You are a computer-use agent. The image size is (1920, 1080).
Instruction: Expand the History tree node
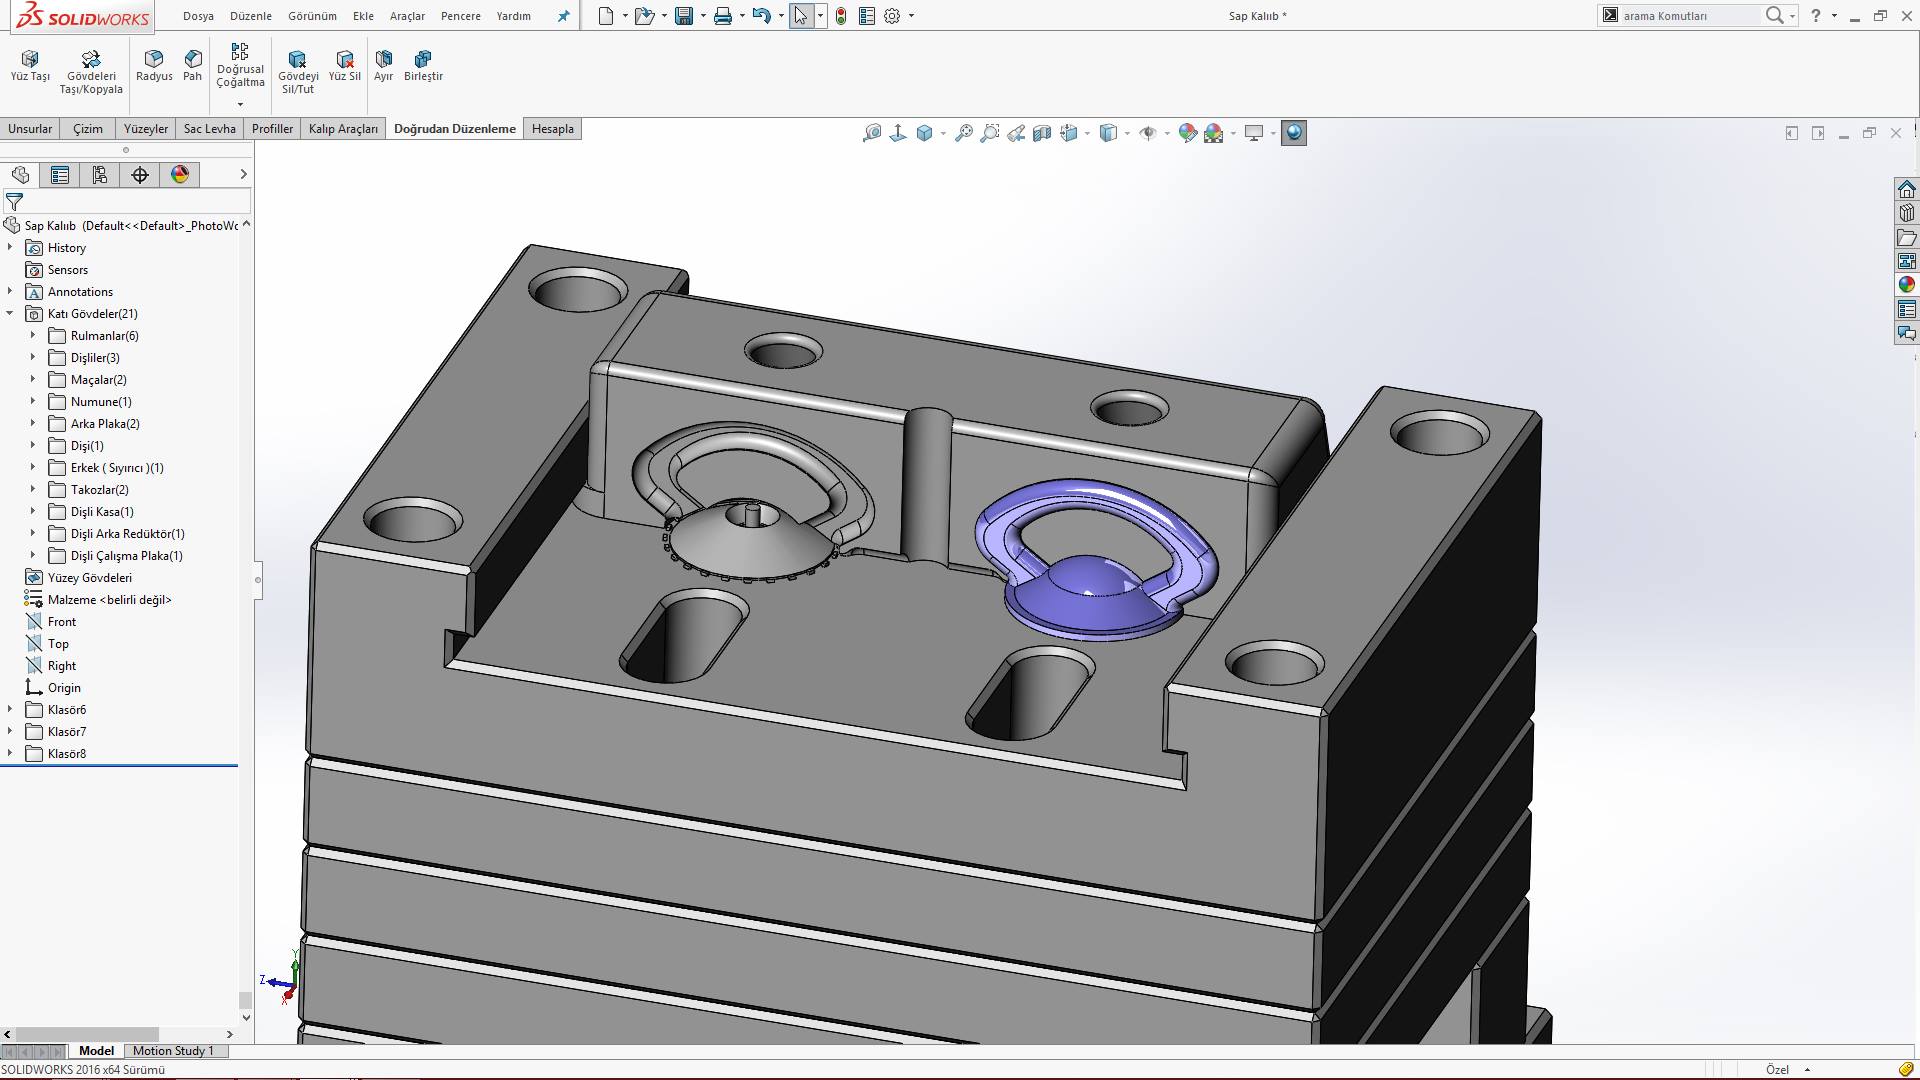(x=10, y=247)
